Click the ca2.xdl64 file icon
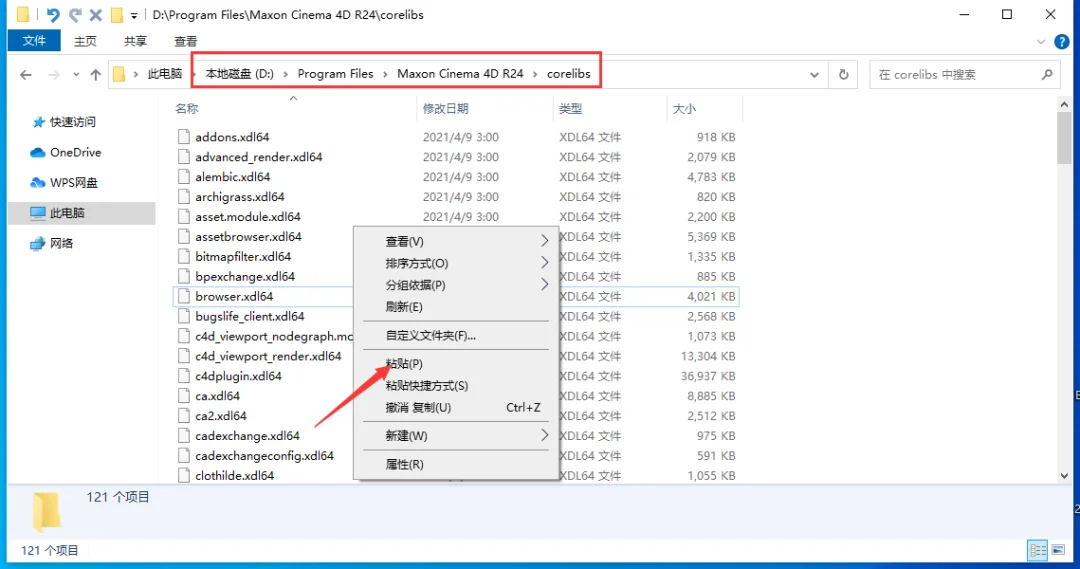This screenshot has height=569, width=1080. [x=183, y=416]
